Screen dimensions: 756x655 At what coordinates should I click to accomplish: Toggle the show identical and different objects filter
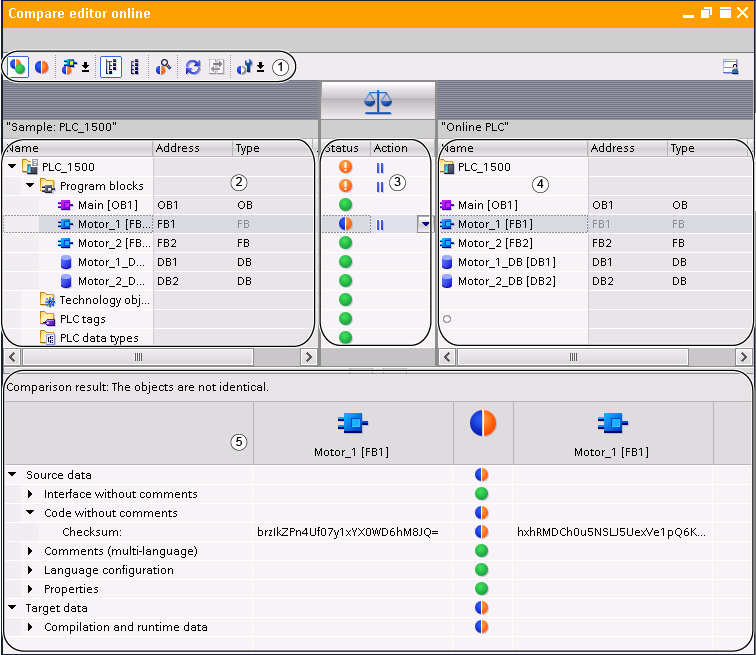pos(18,67)
